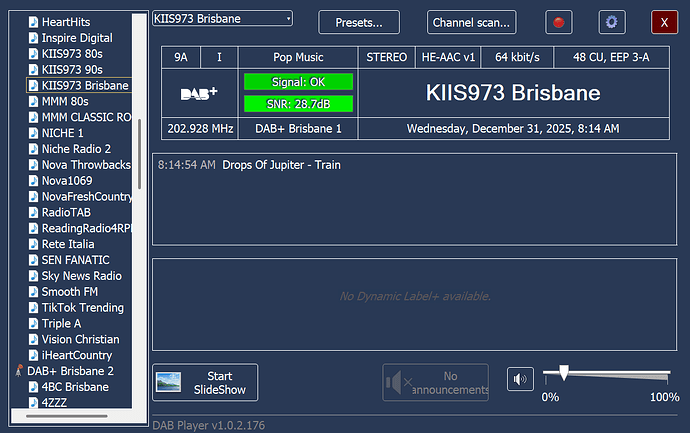Click the note icon beside NICHE 1
Viewport: 690px width, 433px height.
[33, 133]
